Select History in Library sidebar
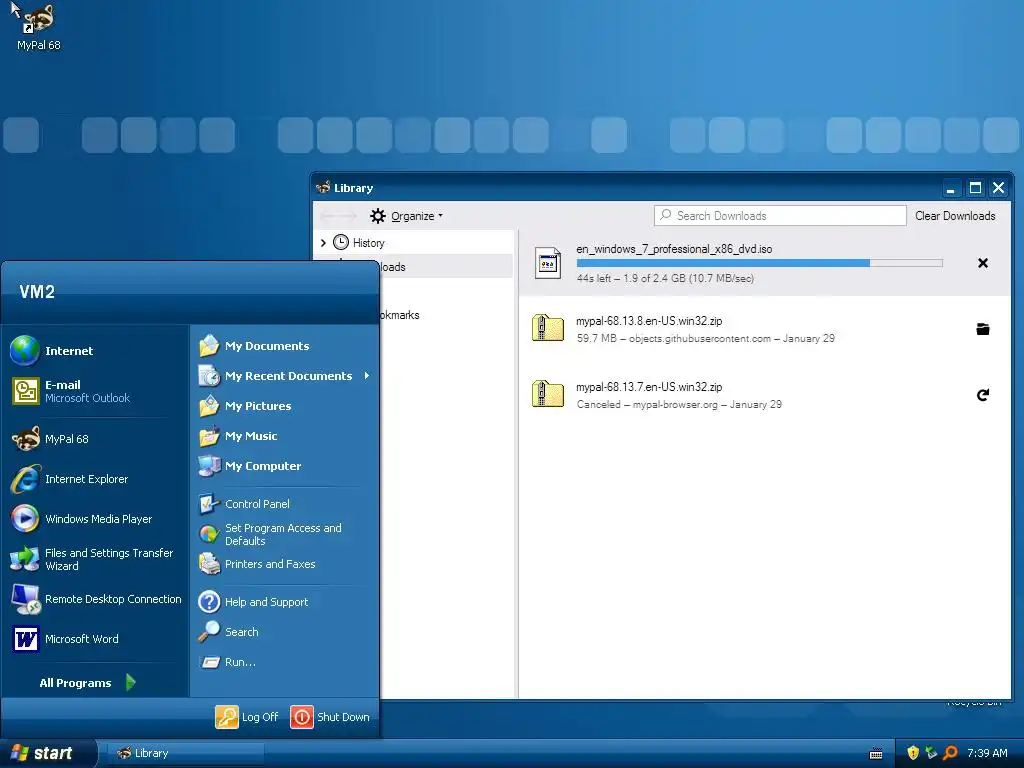This screenshot has width=1024, height=768. [x=368, y=243]
